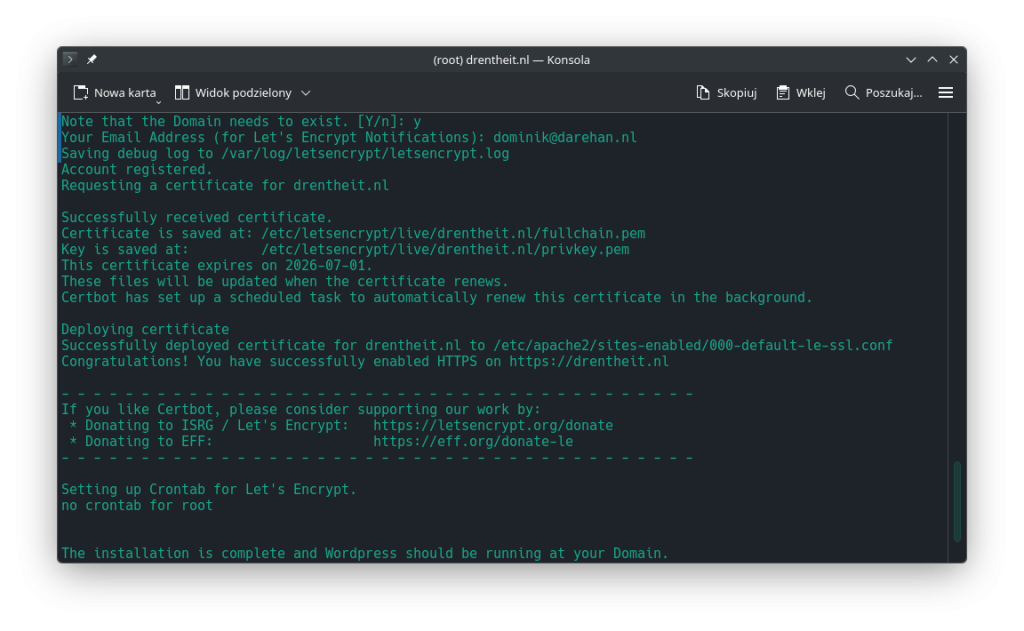Click the Widok podzielony split view icon

(182, 93)
